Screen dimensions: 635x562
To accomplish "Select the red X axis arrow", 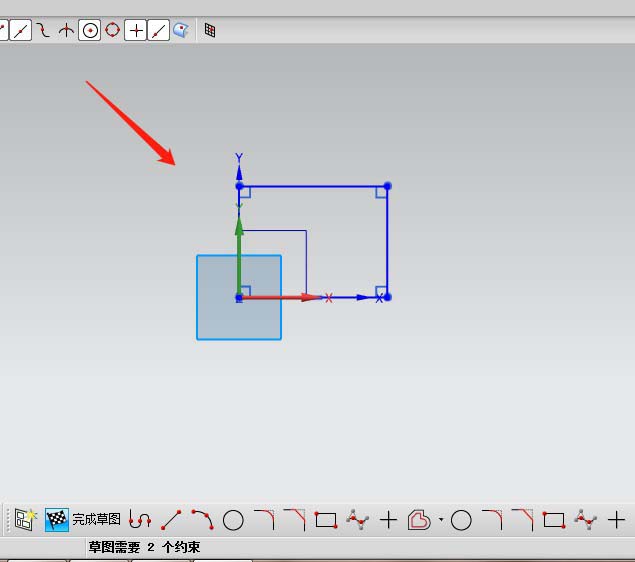I will point(279,298).
